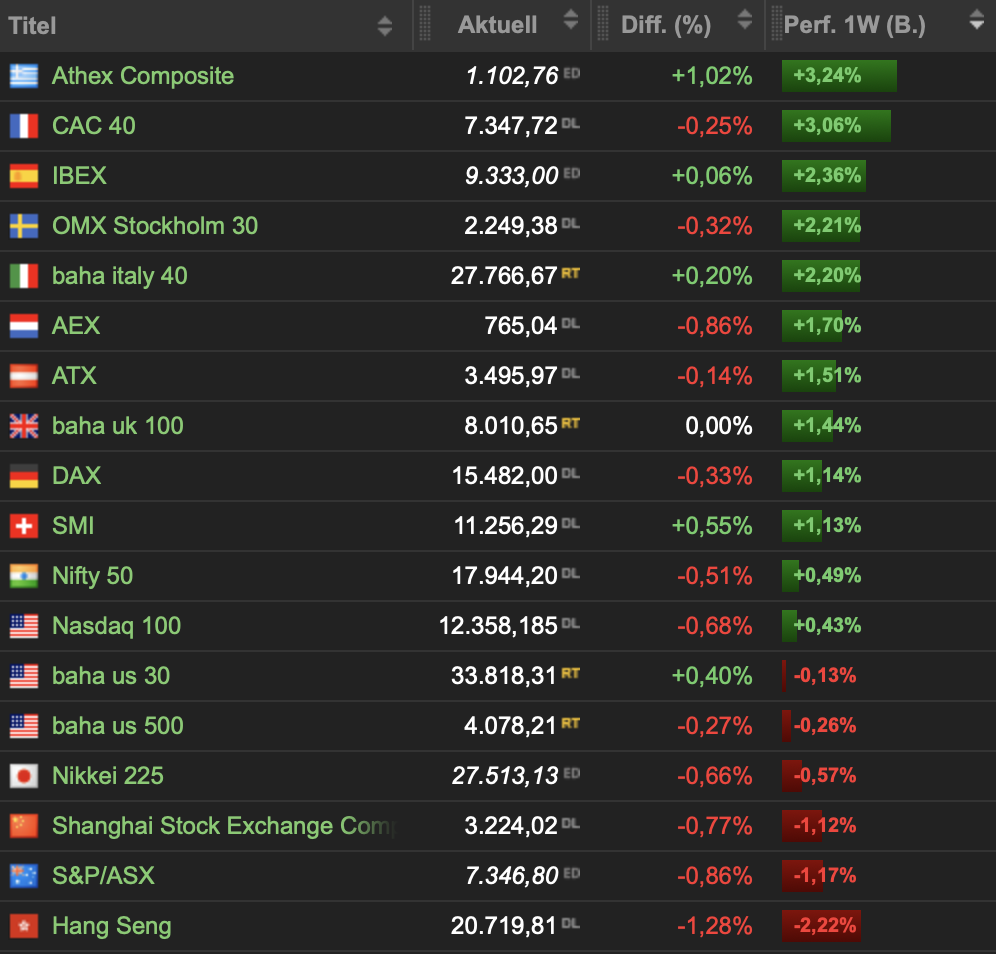Click the Hong Kong flag beside Hang Seng
The width and height of the screenshot is (996, 954).
pos(24,926)
